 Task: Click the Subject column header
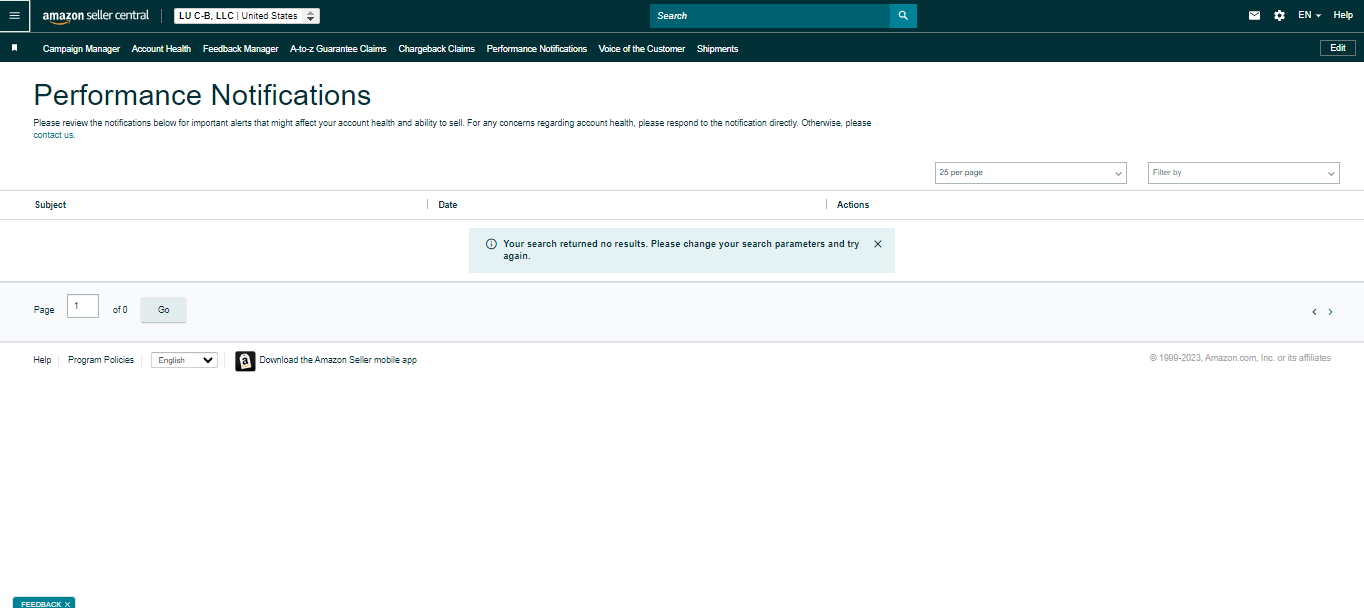50,205
